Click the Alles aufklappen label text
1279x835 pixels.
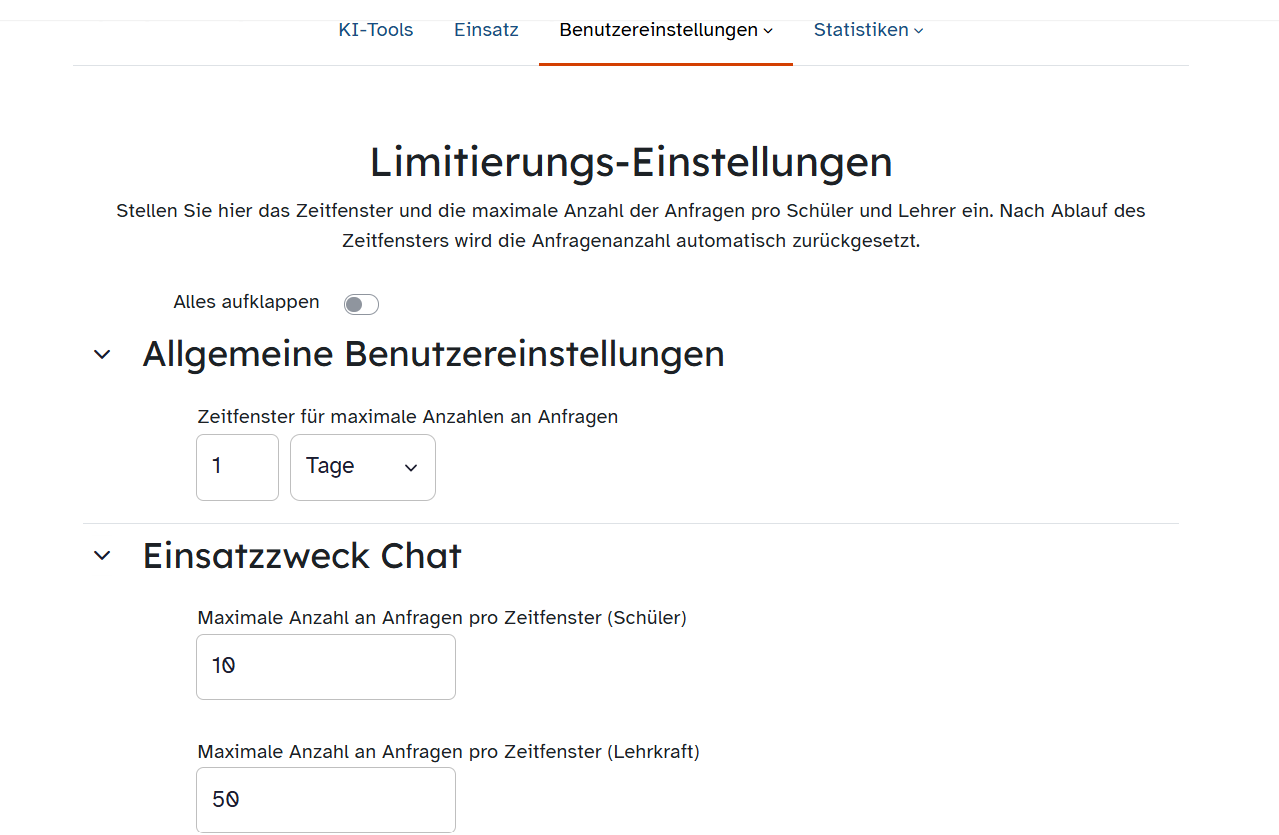pyautogui.click(x=246, y=302)
